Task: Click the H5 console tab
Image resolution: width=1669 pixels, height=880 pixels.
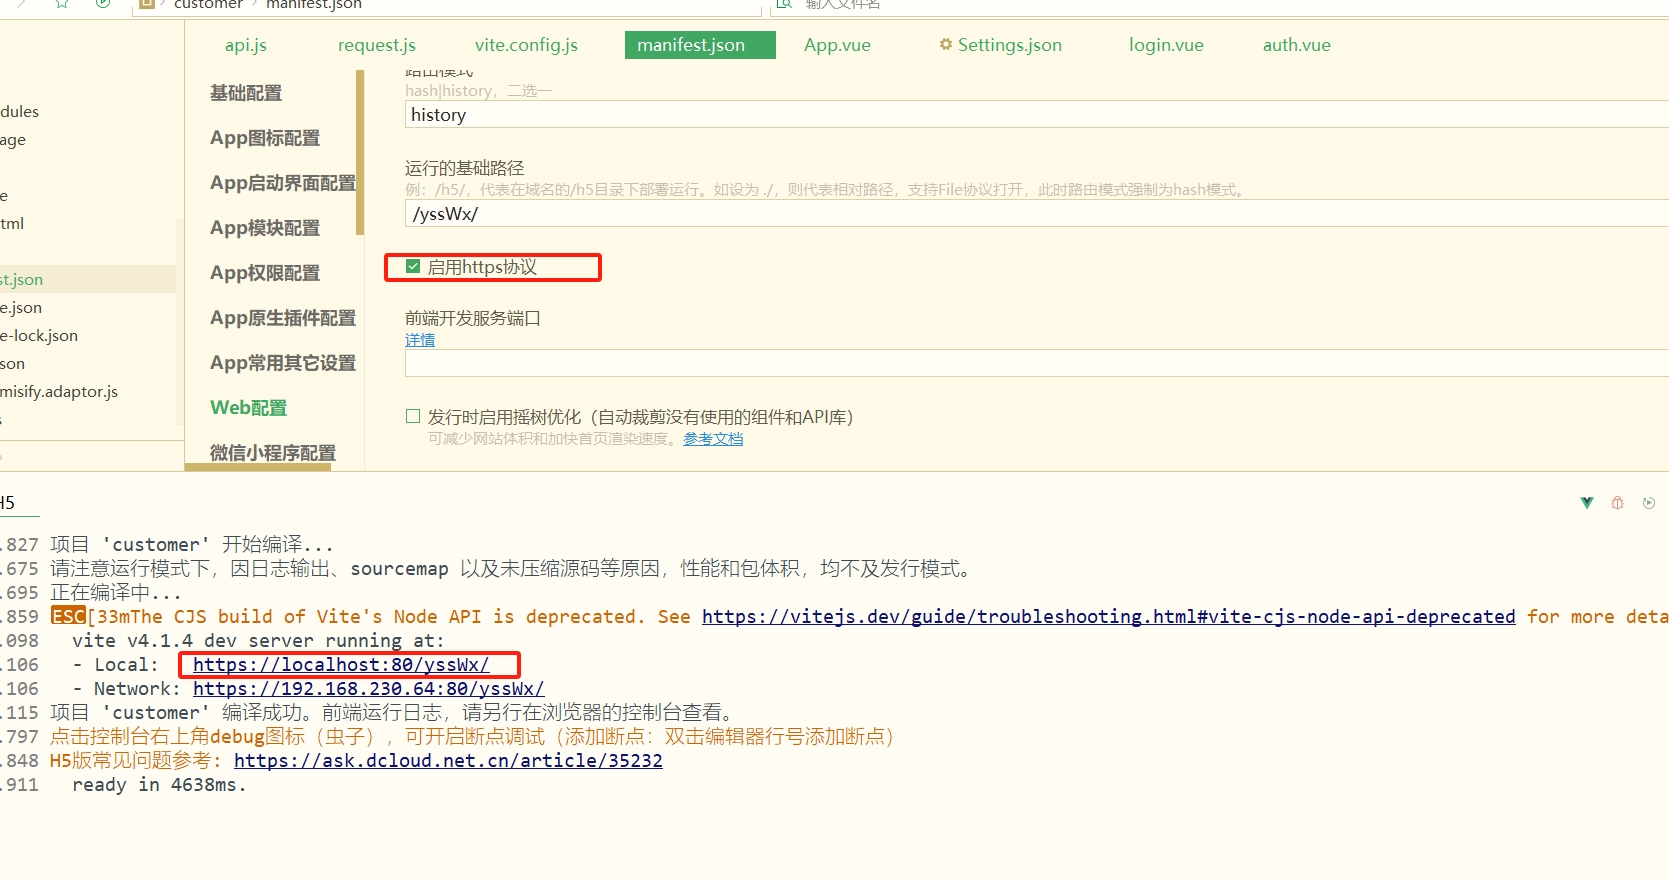Action: pos(8,503)
